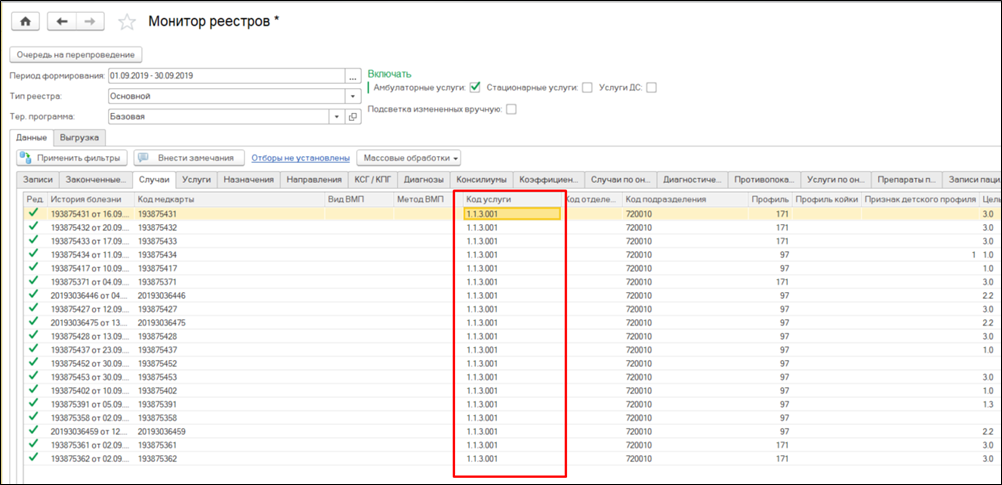Screen dimensions: 1002x485
Task: Click the Применить фильтры button
Action: [71, 158]
